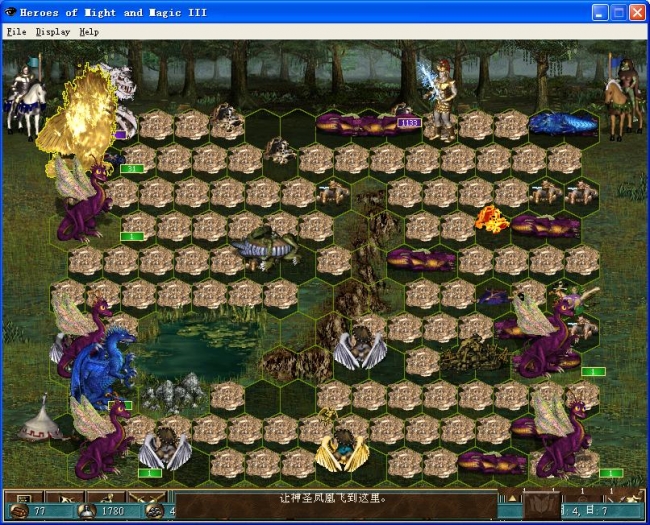Select the standing blue Azure Dragon
This screenshot has height=525, width=650.
click(104, 367)
